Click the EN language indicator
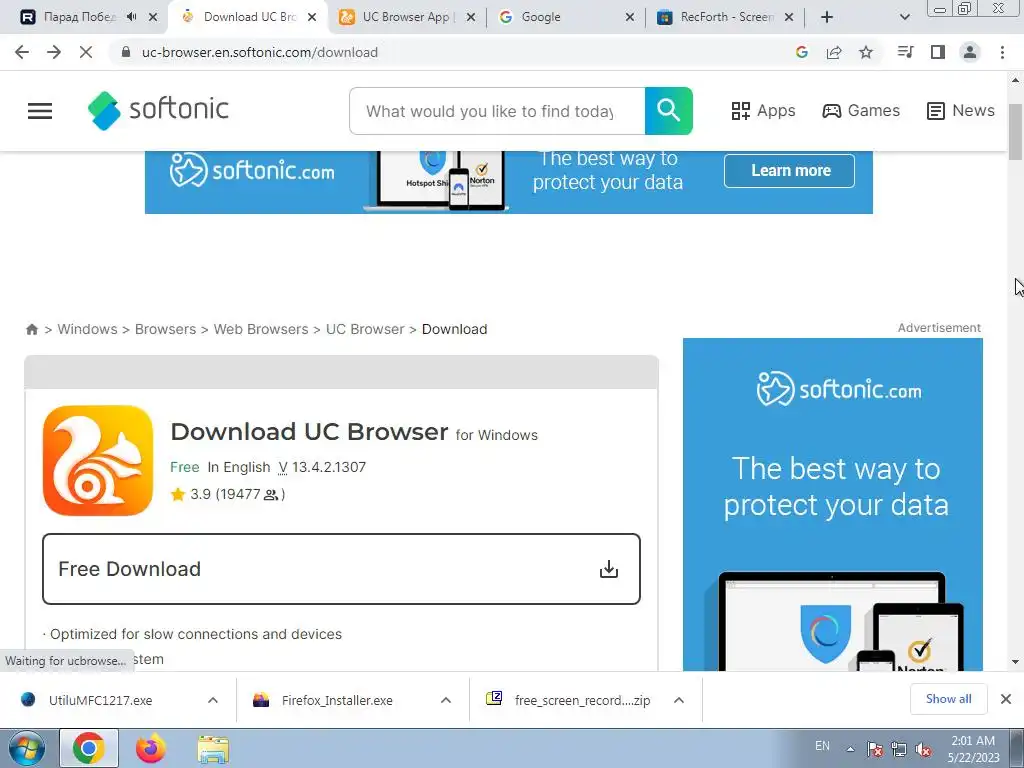The height and width of the screenshot is (768, 1024). [822, 746]
